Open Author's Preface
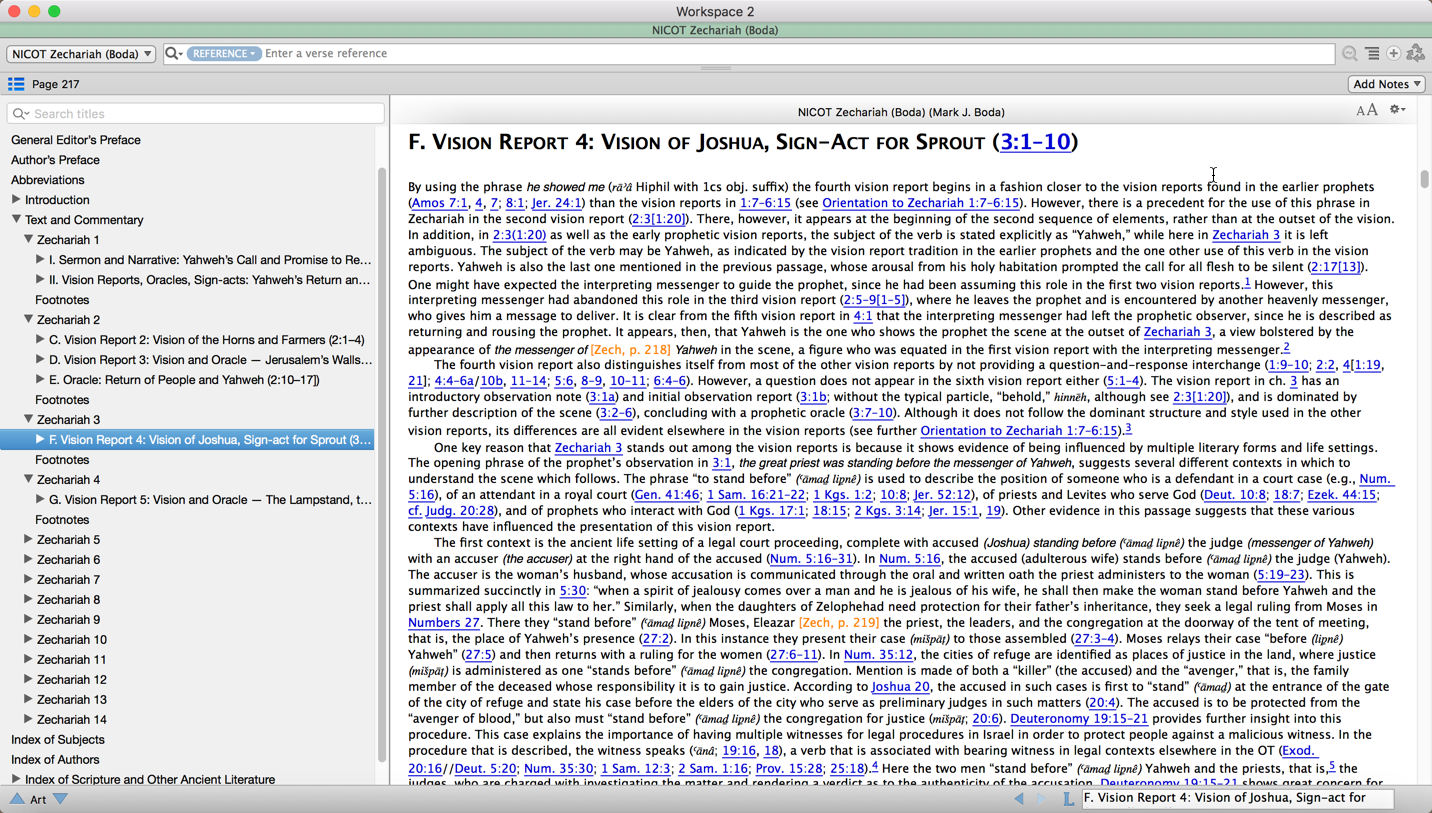 [x=55, y=160]
